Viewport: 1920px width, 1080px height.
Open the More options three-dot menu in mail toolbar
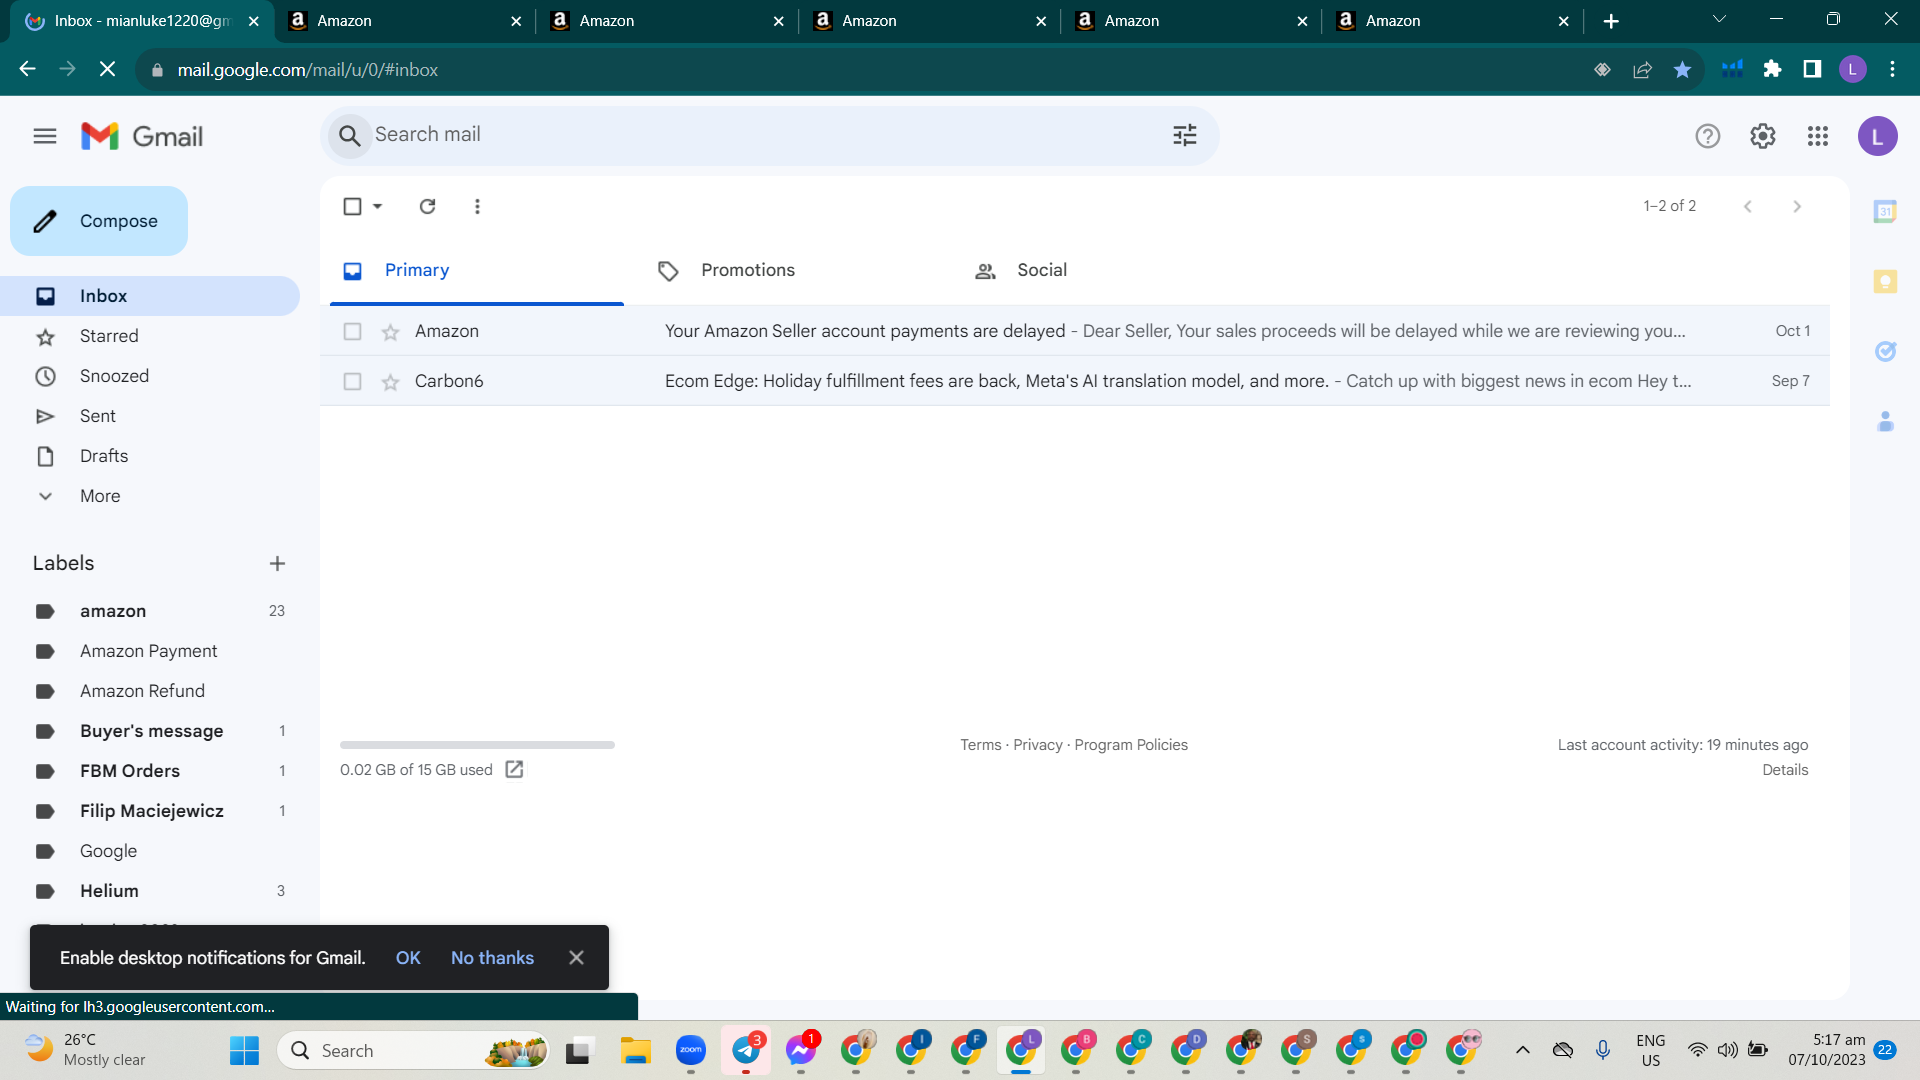(x=477, y=206)
